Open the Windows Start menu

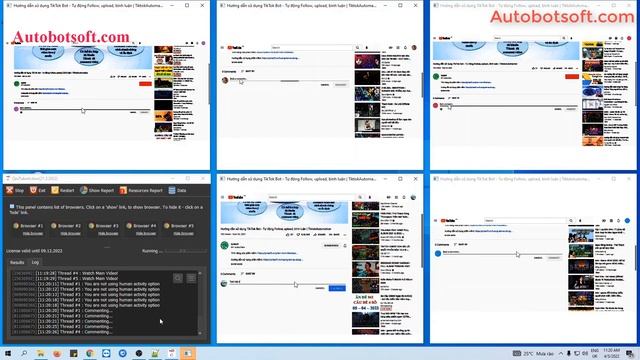point(8,353)
